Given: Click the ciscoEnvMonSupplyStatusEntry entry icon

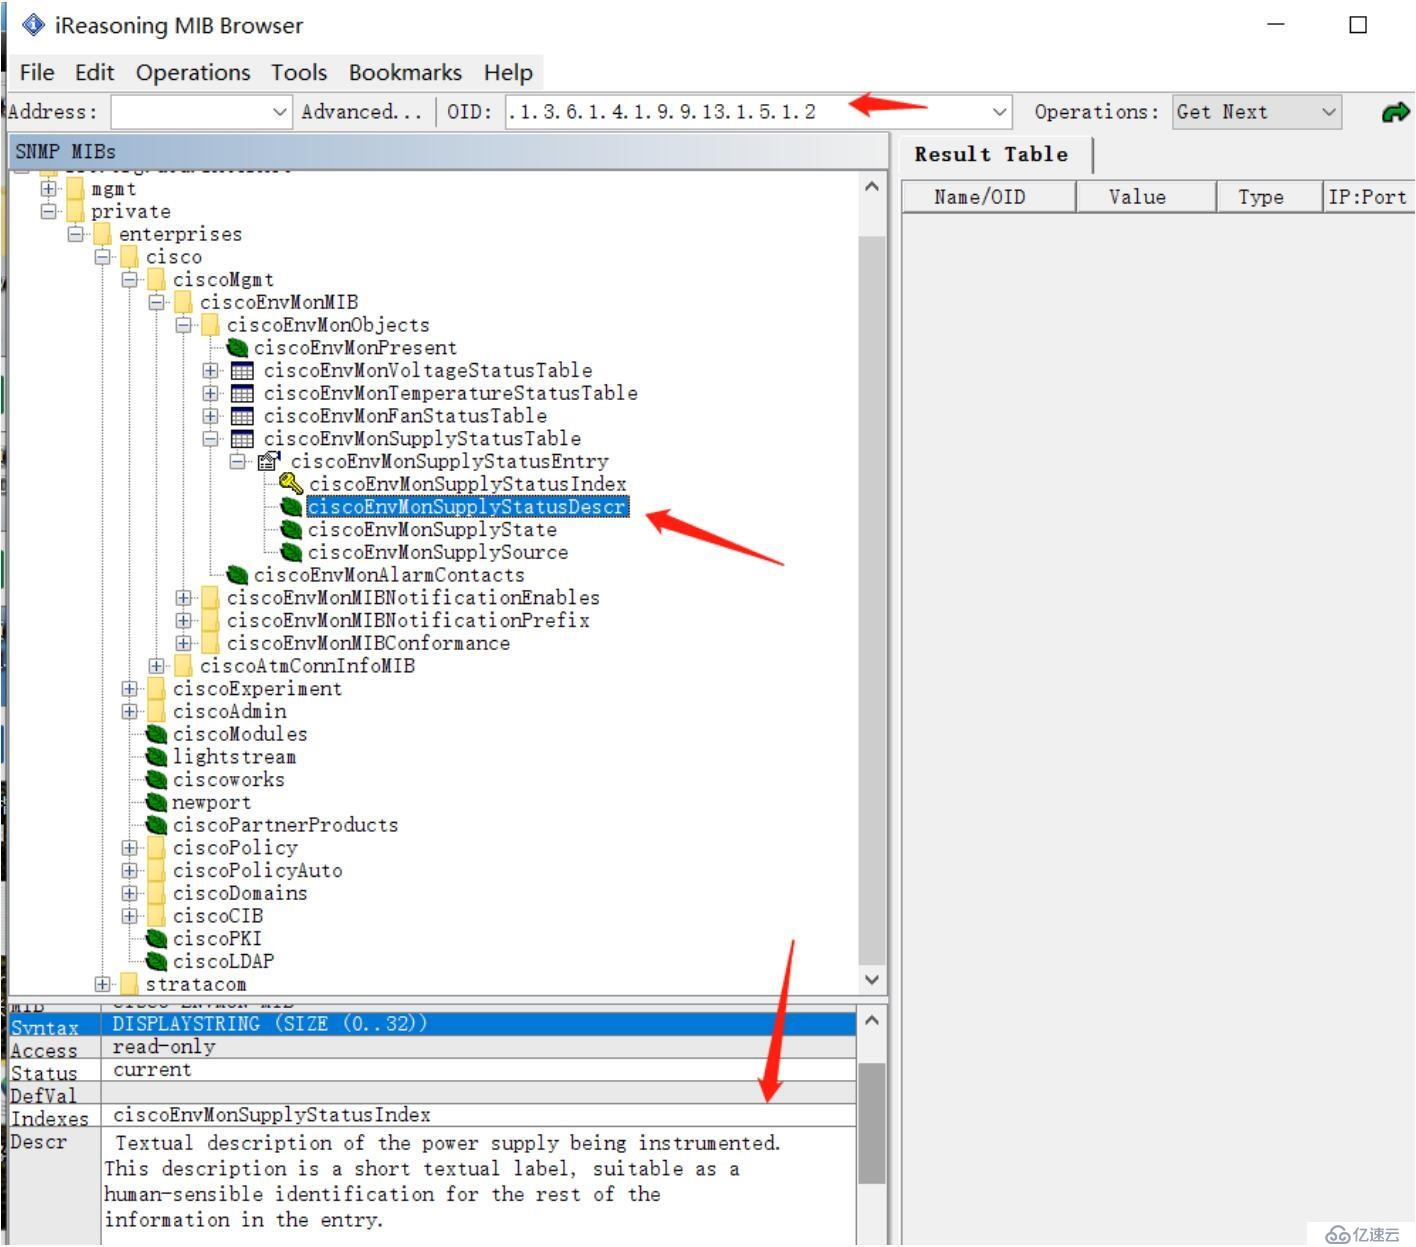Looking at the screenshot, I should [x=269, y=462].
